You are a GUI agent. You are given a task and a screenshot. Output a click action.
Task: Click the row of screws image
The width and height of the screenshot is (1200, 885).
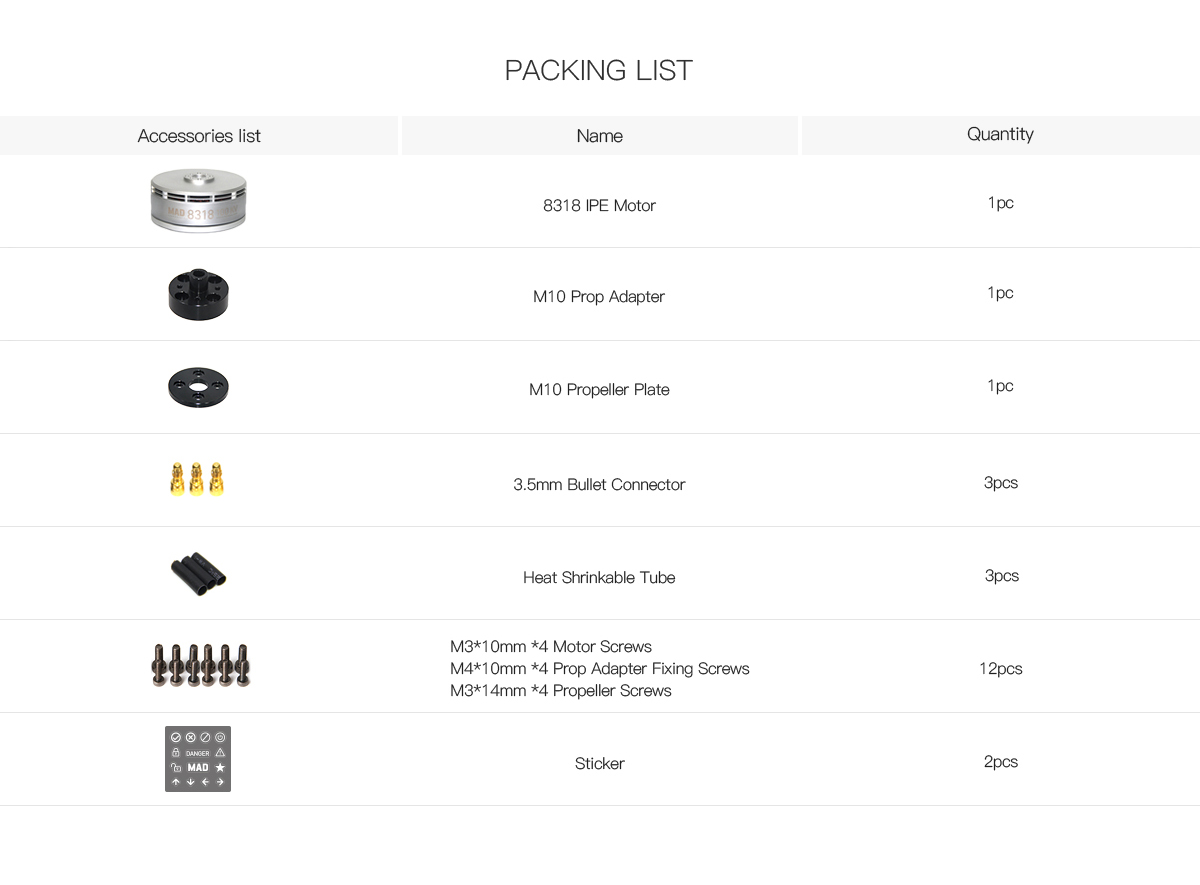click(x=201, y=665)
